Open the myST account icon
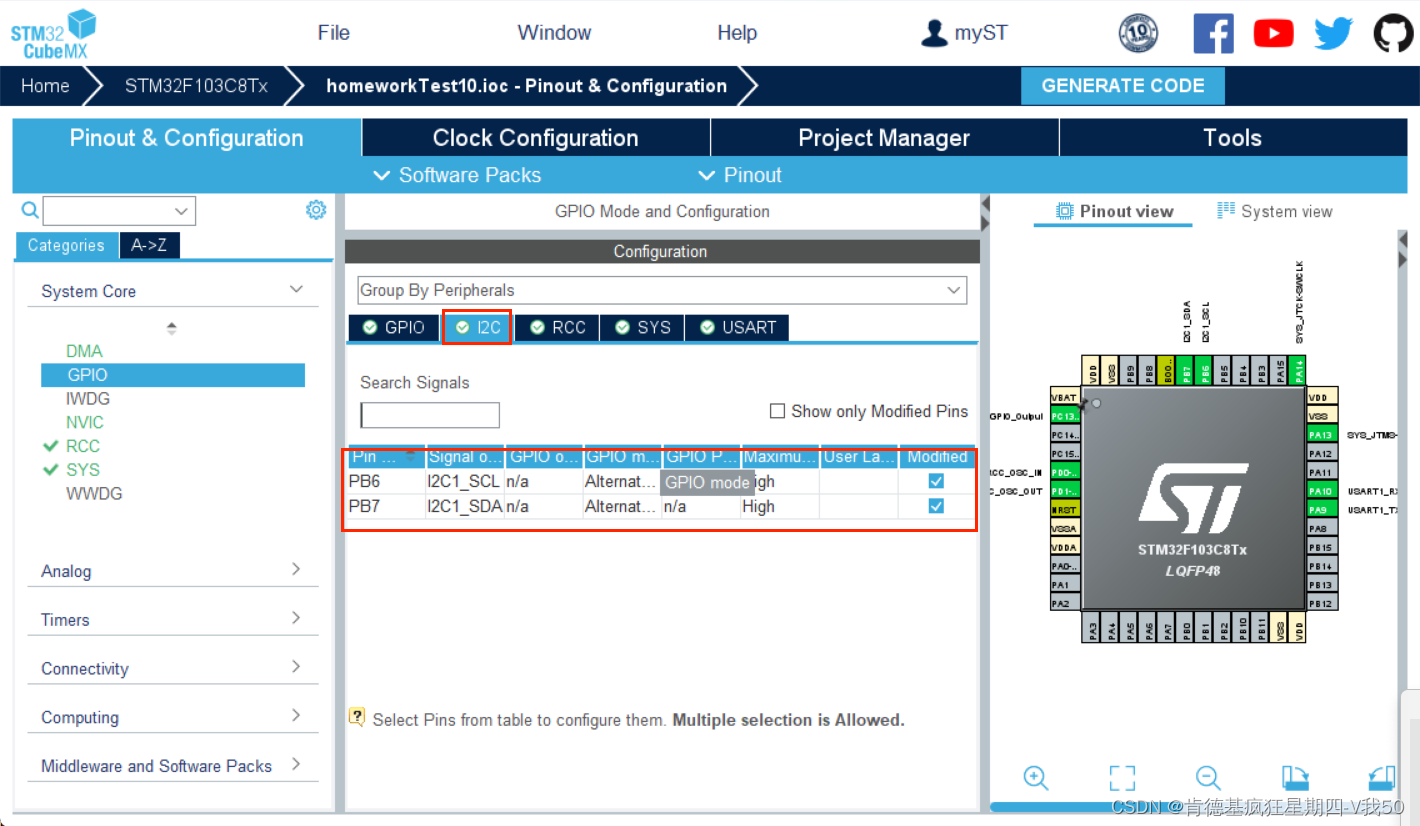 934,33
